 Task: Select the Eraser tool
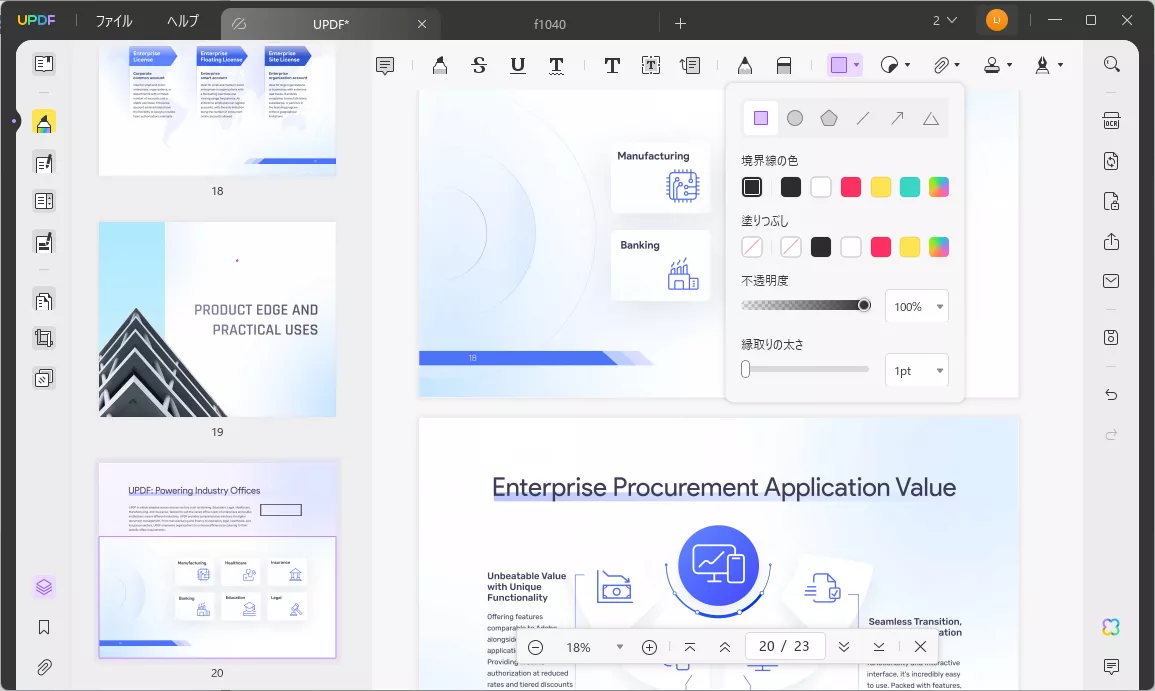(784, 66)
